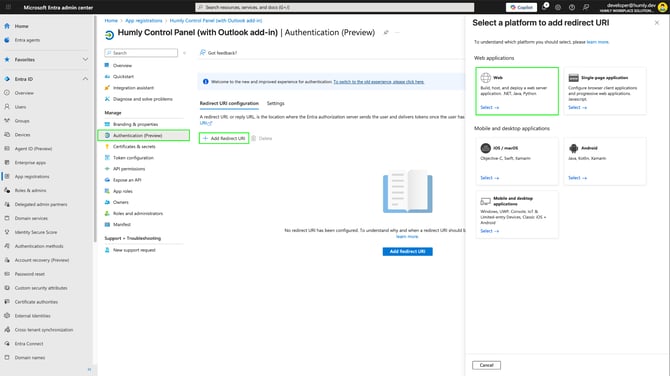The image size is (670, 376).
Task: Select the Android platform
Action: [x=605, y=161]
